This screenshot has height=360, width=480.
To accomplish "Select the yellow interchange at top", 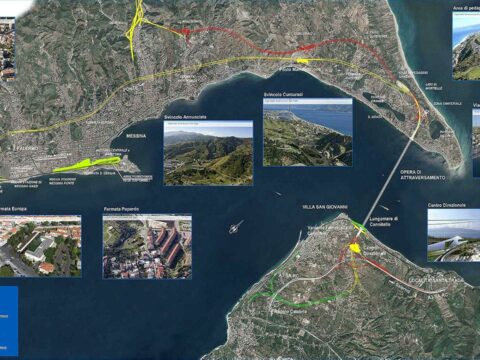I will pos(135,27).
